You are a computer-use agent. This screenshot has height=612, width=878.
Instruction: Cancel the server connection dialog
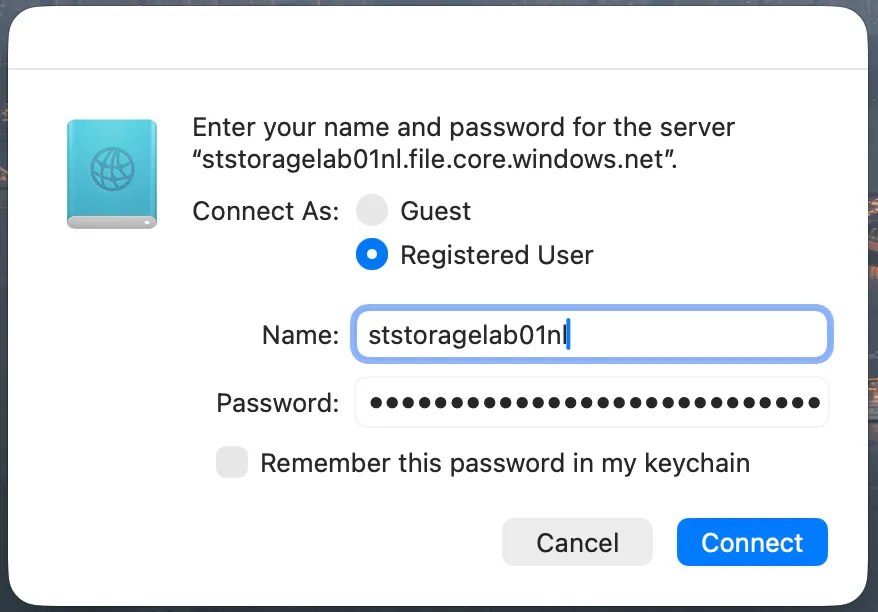pyautogui.click(x=577, y=542)
